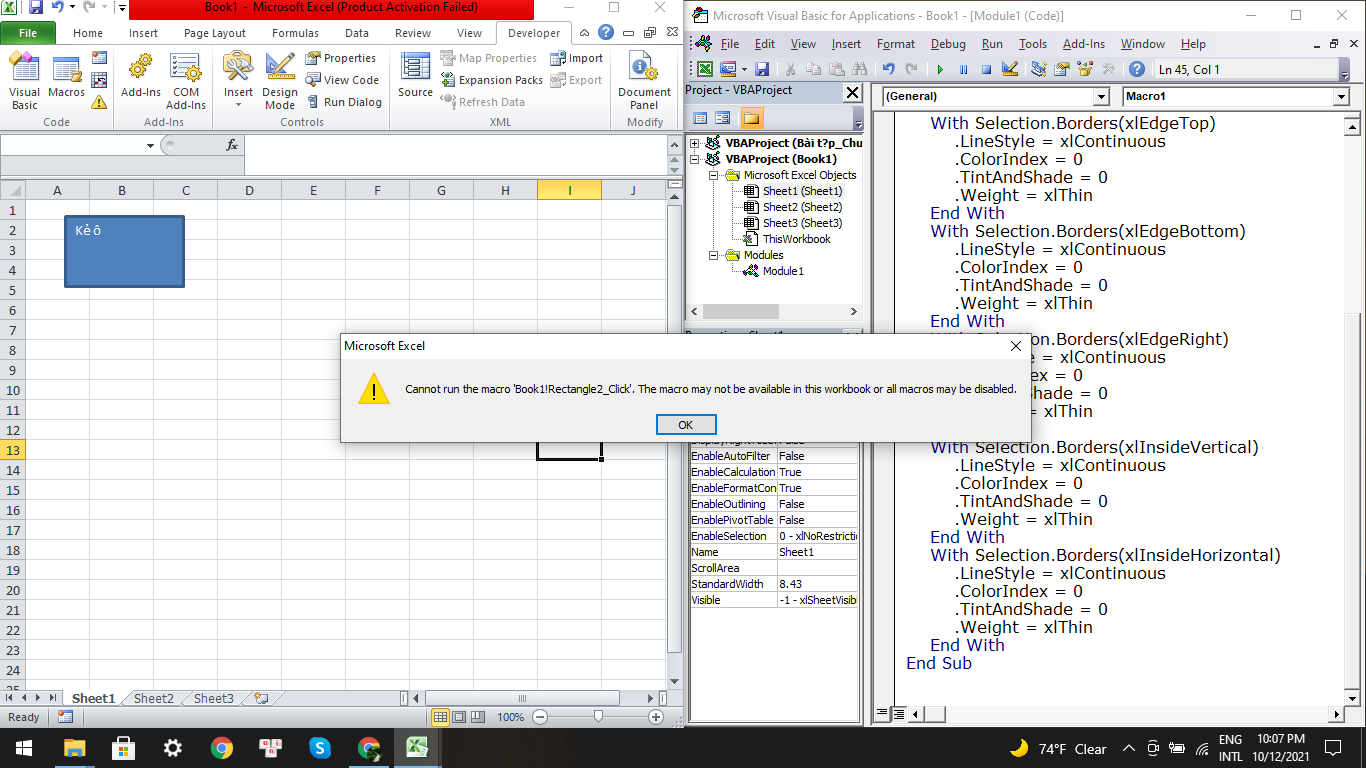Click the Break pause button in VBA toolbar
The width and height of the screenshot is (1366, 768).
point(963,69)
